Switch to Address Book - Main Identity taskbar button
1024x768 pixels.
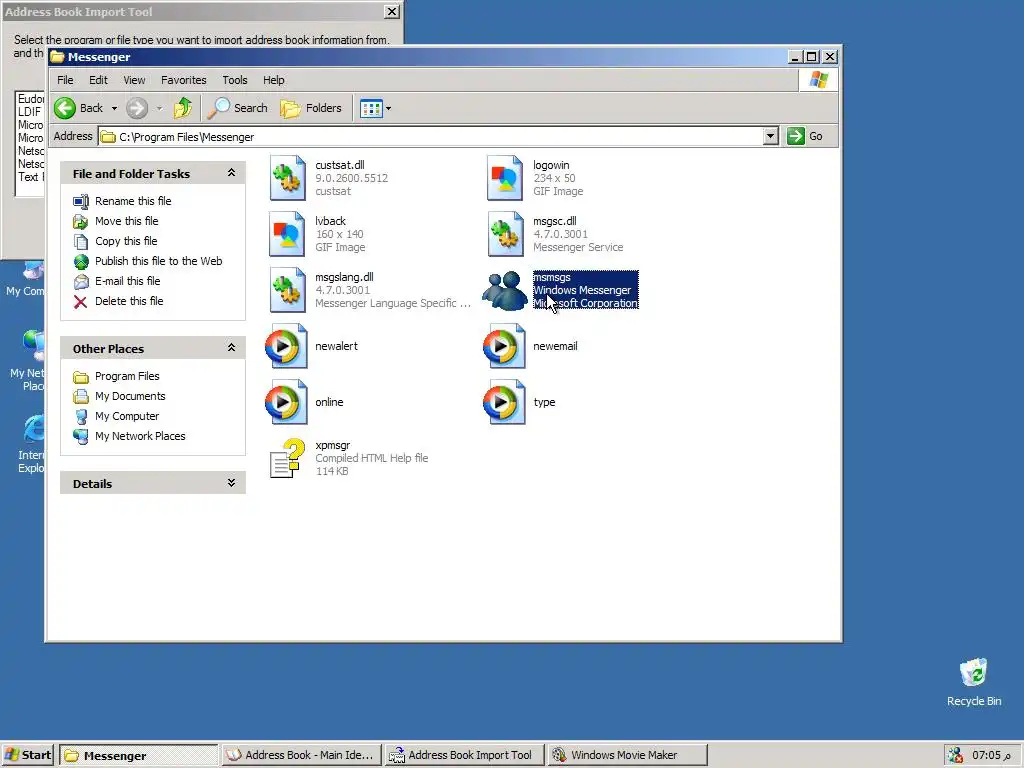pos(302,755)
